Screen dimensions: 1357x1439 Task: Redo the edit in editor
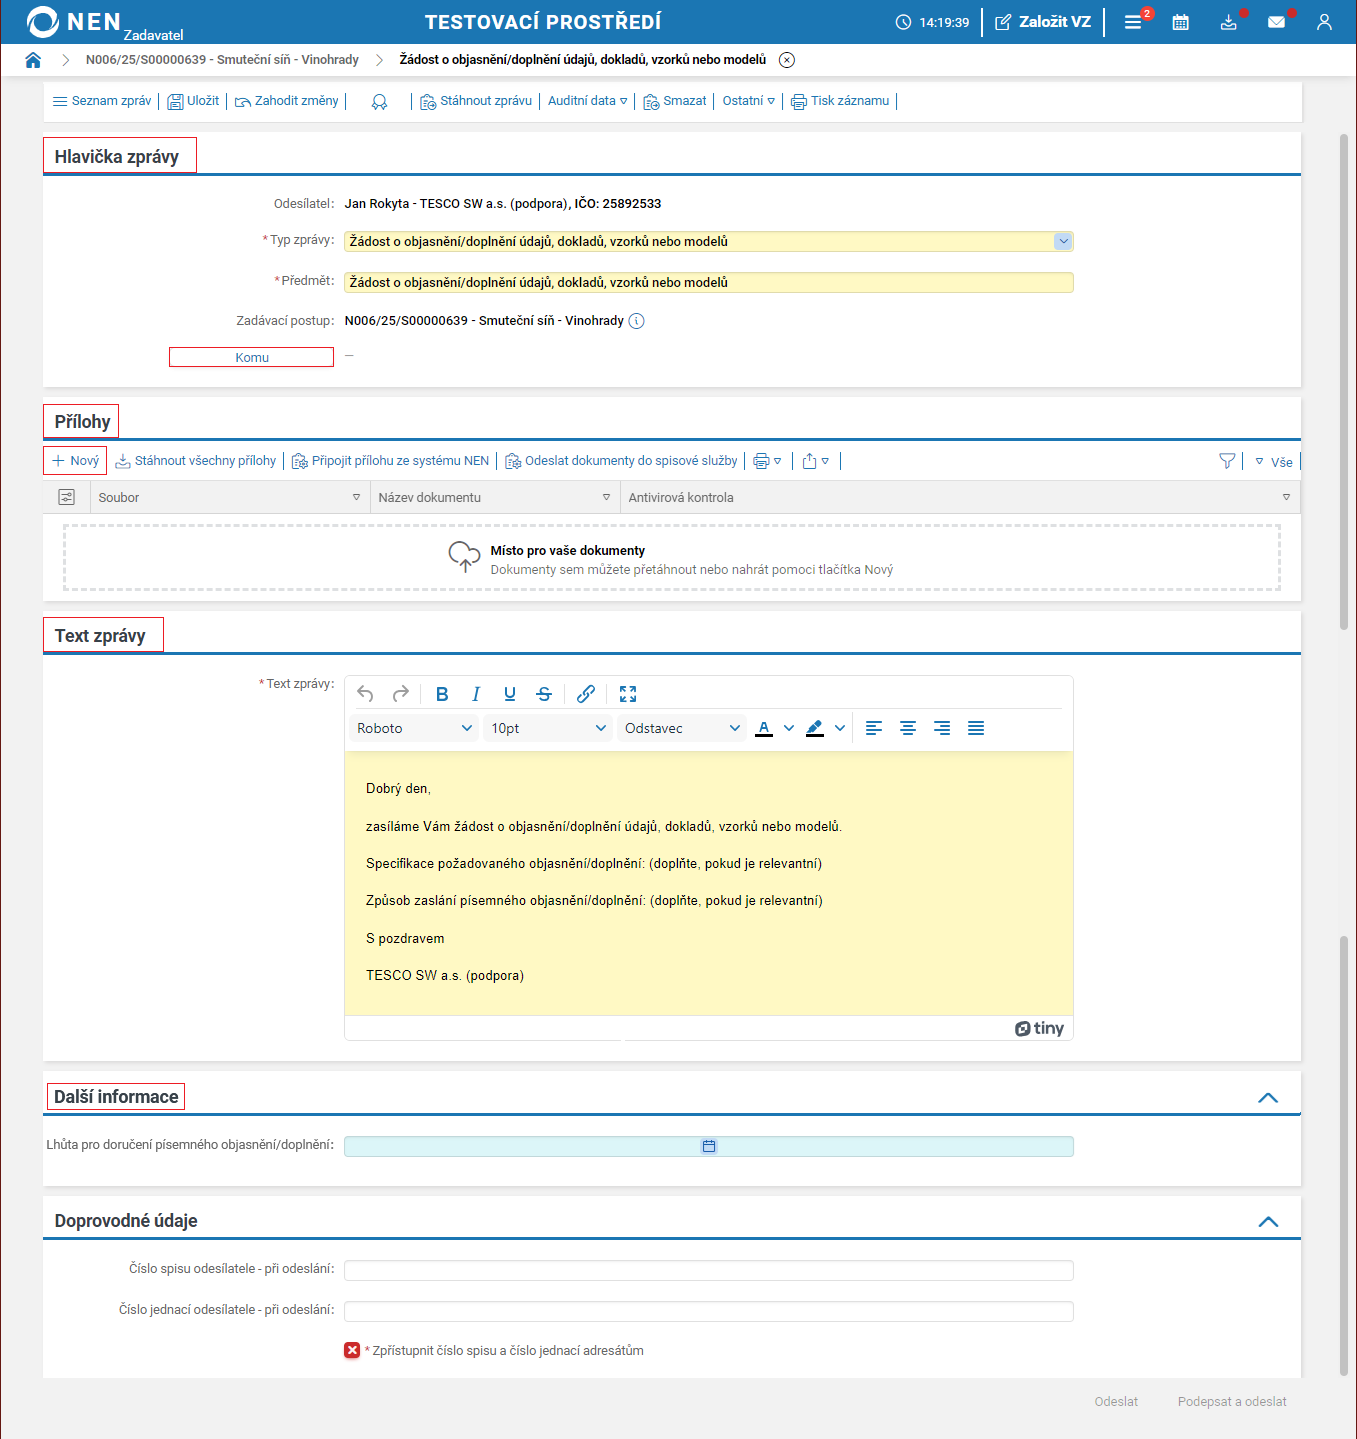[401, 694]
